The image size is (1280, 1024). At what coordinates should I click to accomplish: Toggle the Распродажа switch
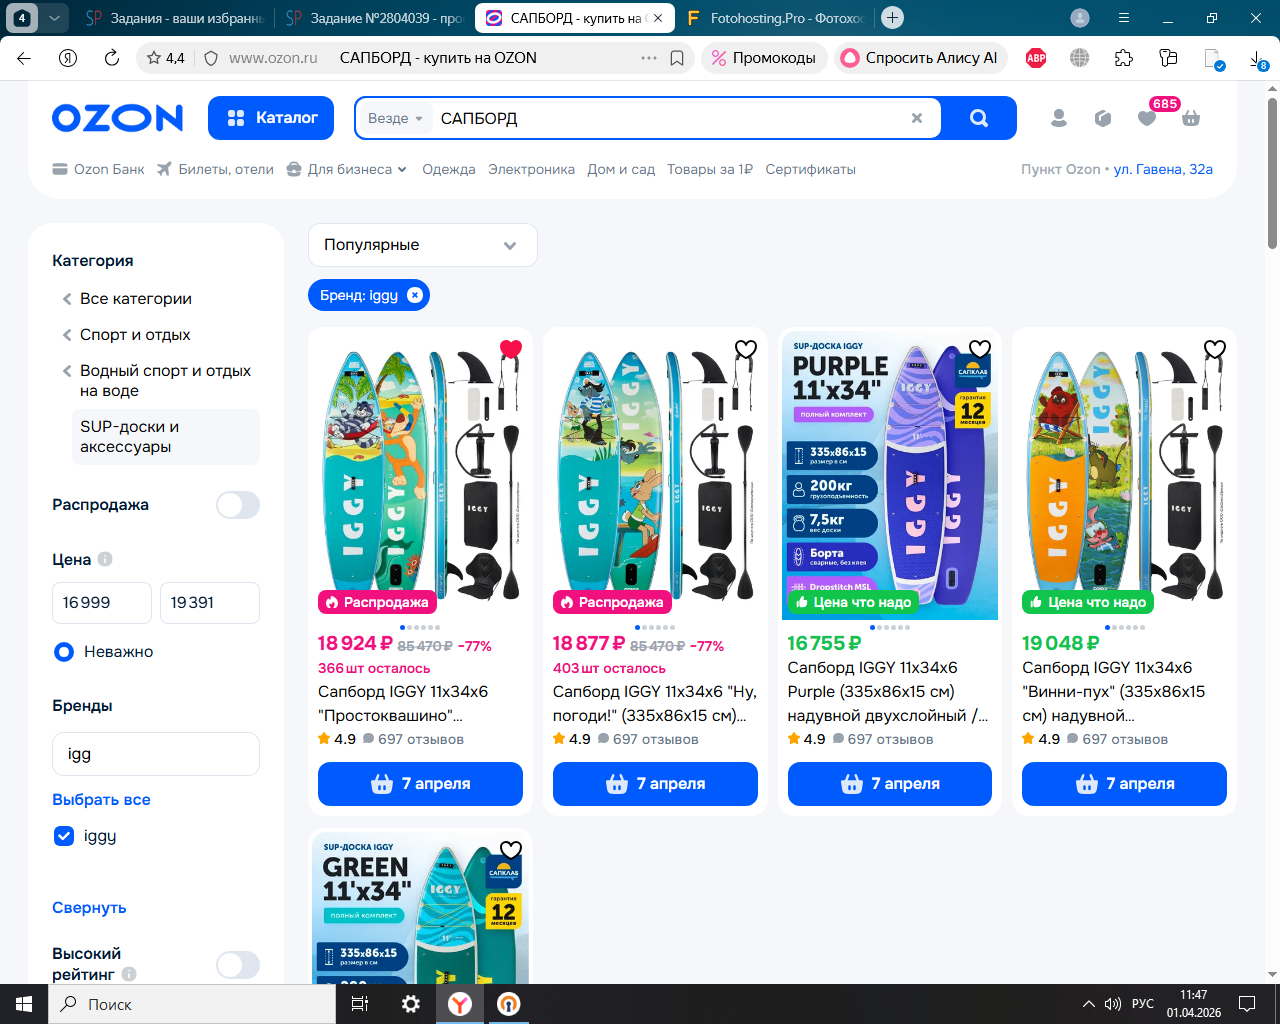click(x=238, y=505)
